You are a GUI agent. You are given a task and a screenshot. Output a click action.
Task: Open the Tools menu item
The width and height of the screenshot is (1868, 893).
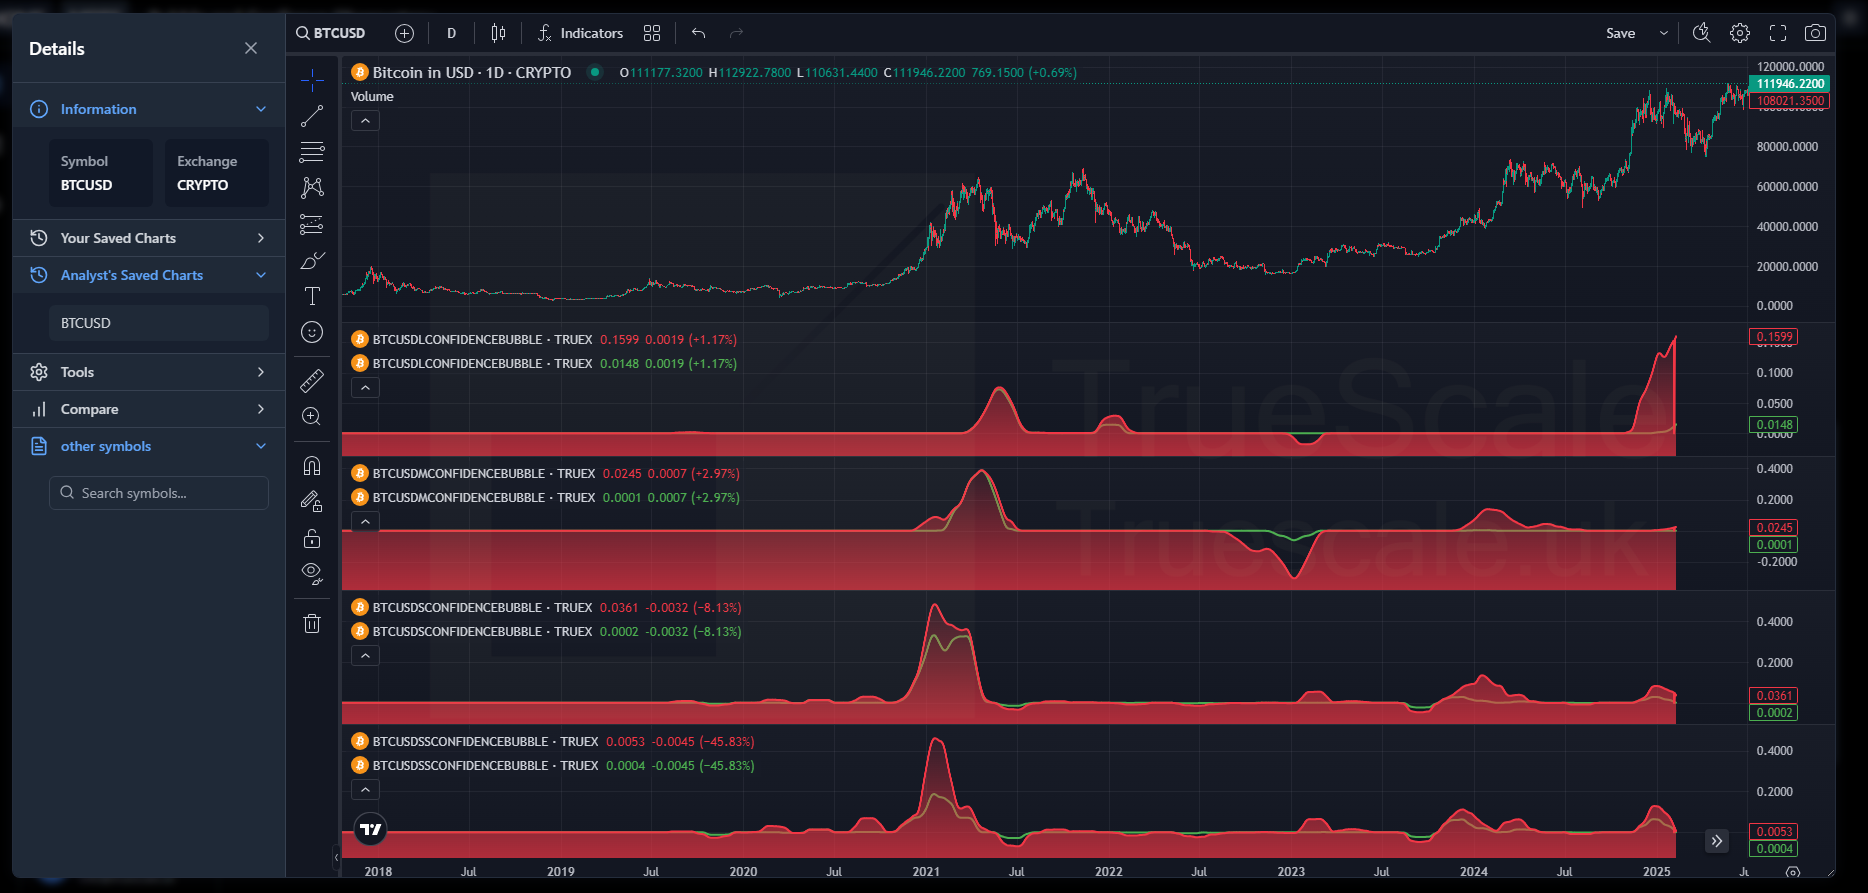149,372
